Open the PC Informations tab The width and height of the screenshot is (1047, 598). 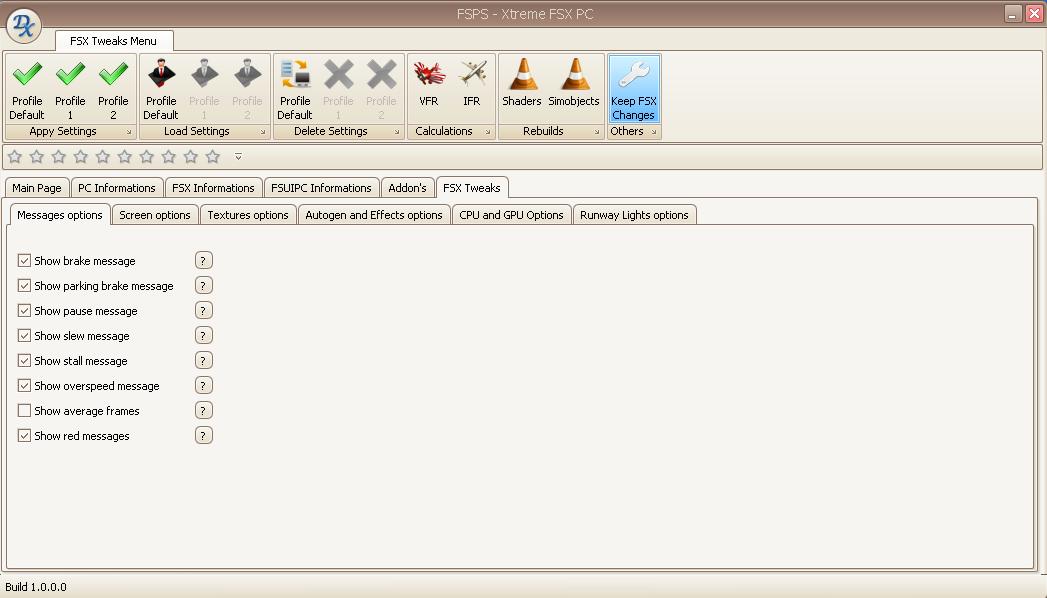117,188
